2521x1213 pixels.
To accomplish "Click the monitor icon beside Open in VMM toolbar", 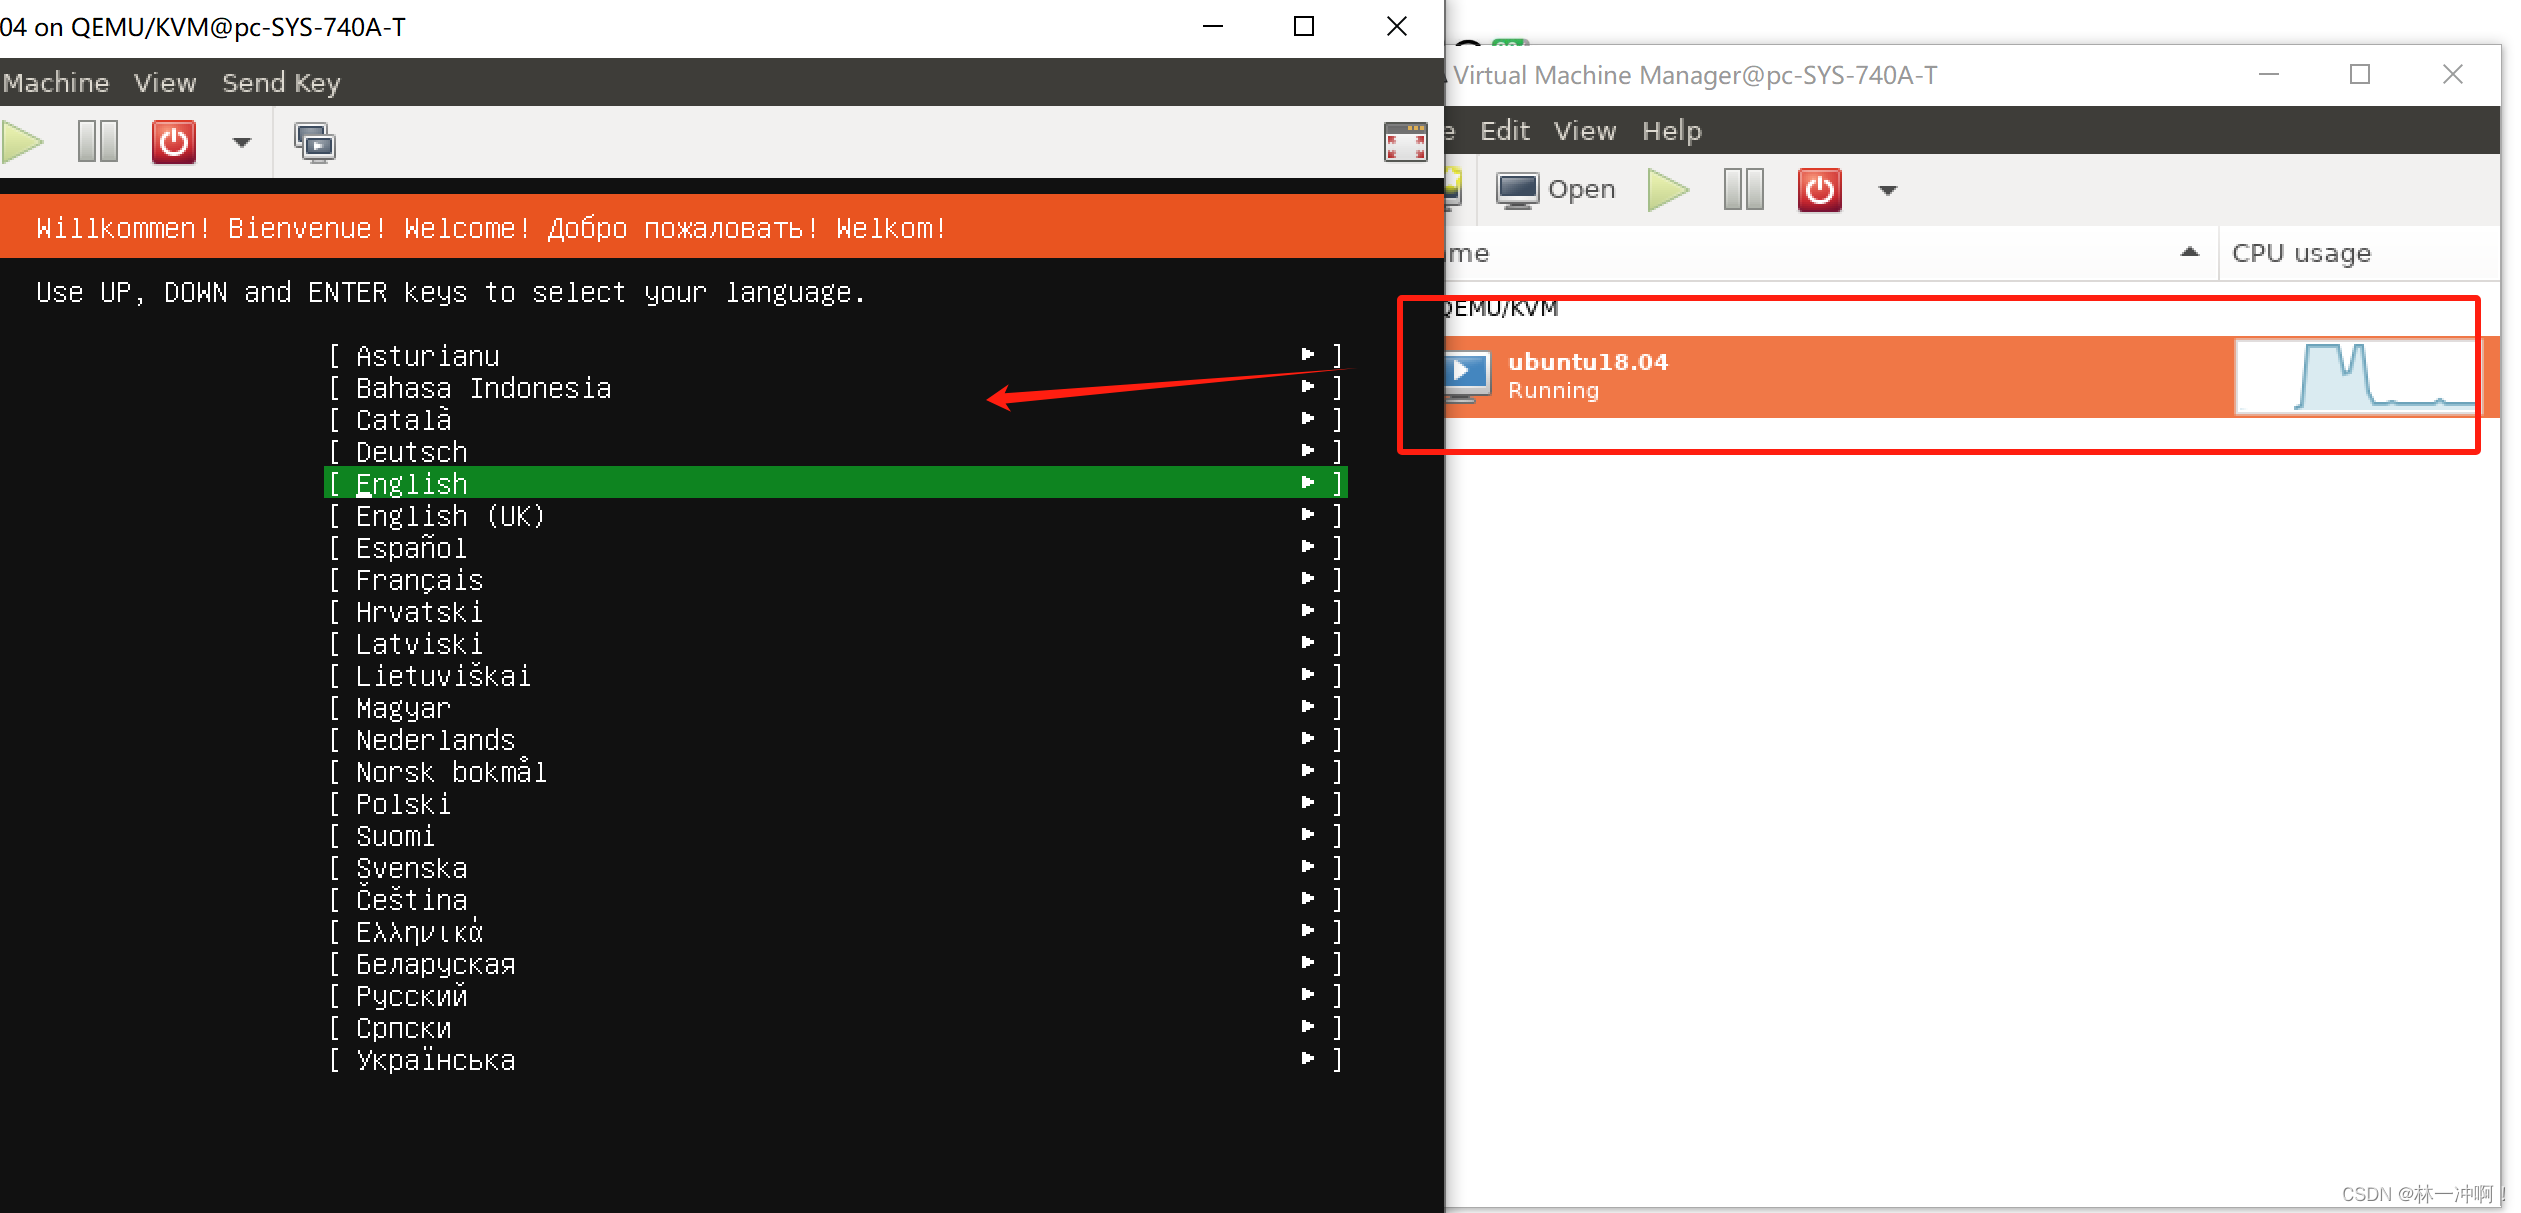I will (x=1516, y=188).
